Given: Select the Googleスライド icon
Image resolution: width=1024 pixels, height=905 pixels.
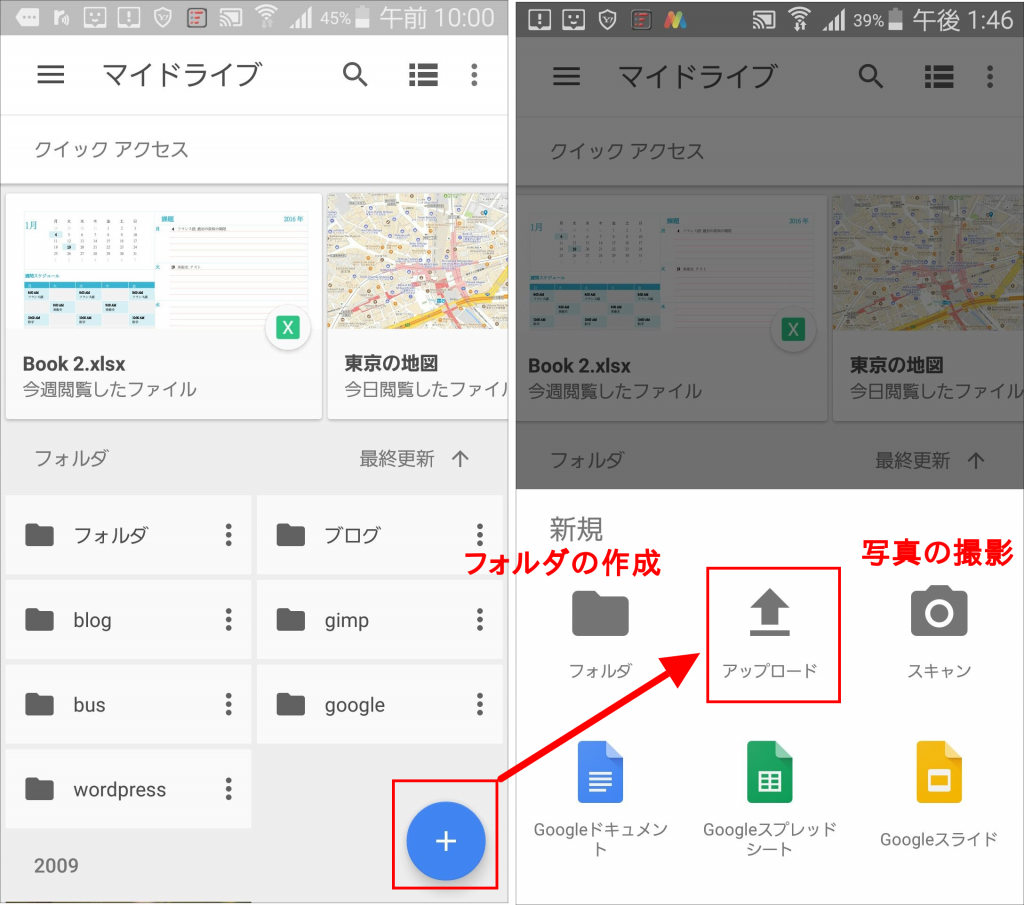Looking at the screenshot, I should [938, 771].
